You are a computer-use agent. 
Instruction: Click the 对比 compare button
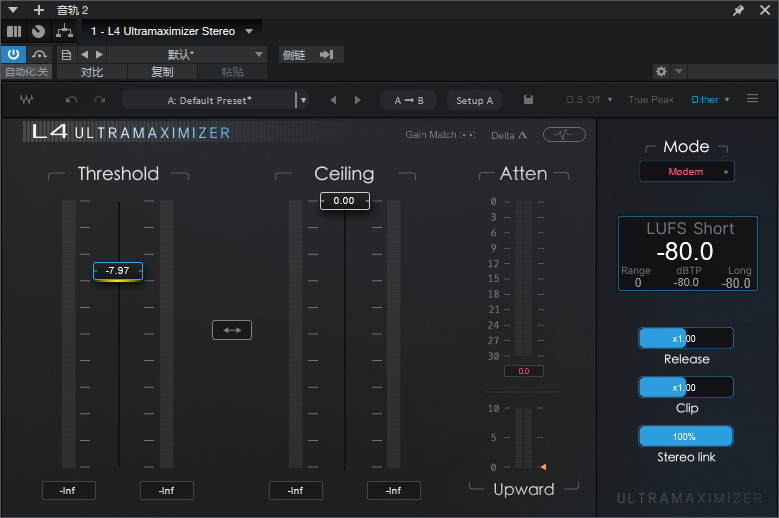[x=92, y=72]
